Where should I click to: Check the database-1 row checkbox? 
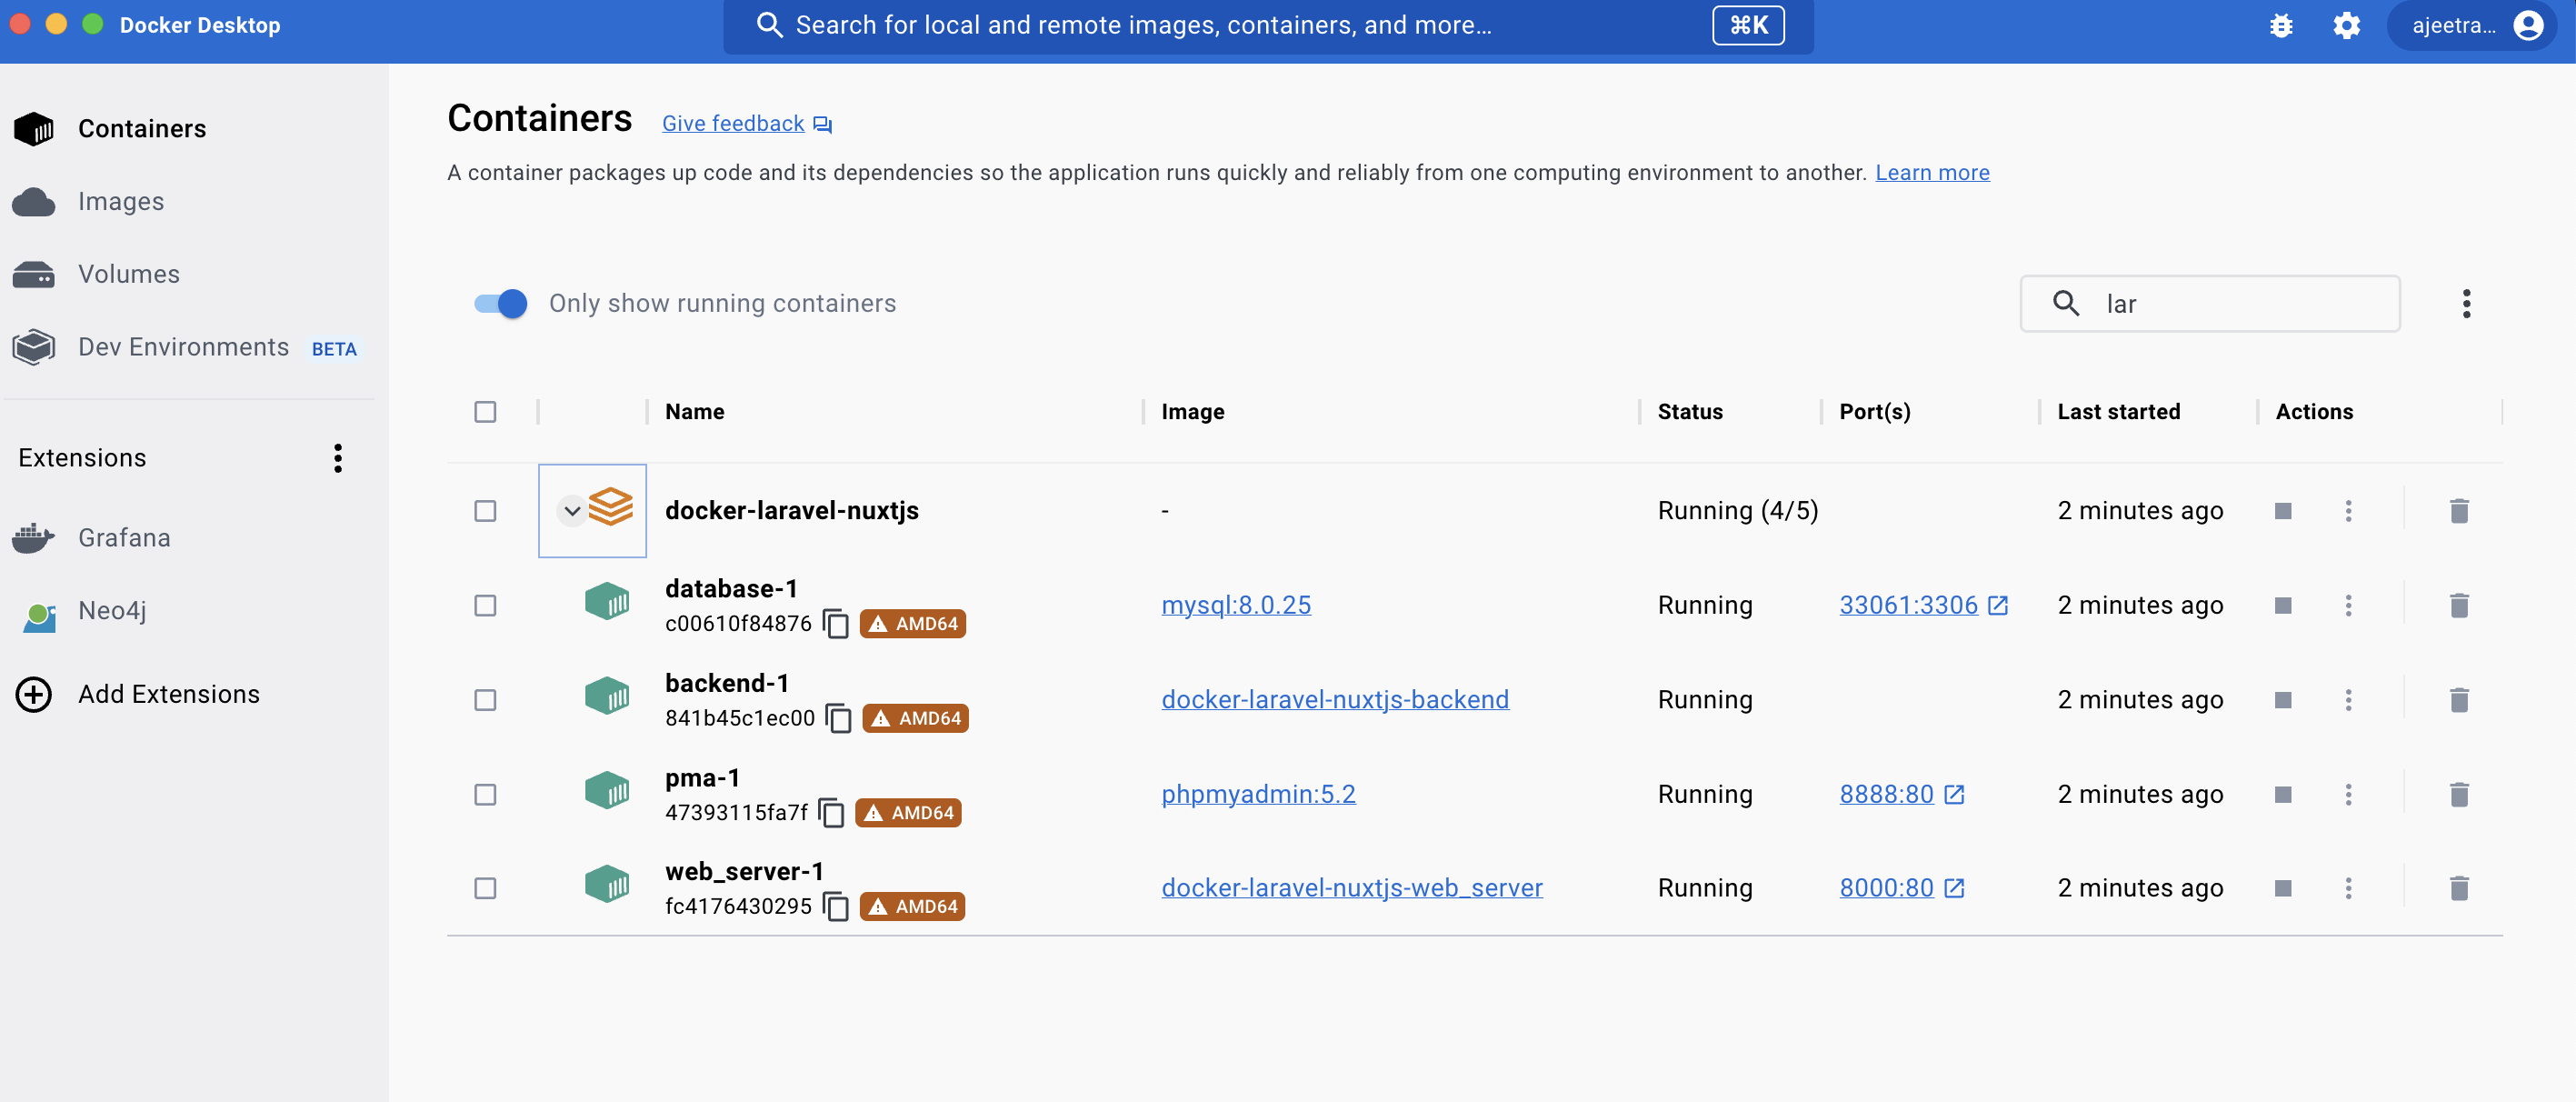[x=485, y=605]
